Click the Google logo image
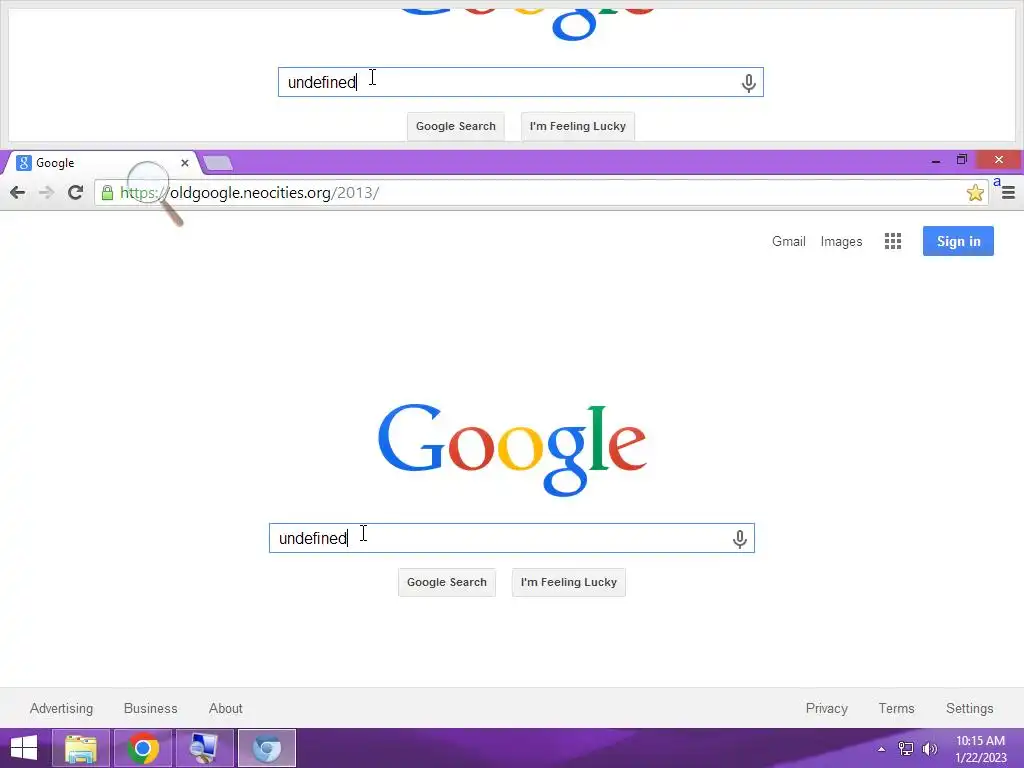The image size is (1024, 768). [512, 450]
